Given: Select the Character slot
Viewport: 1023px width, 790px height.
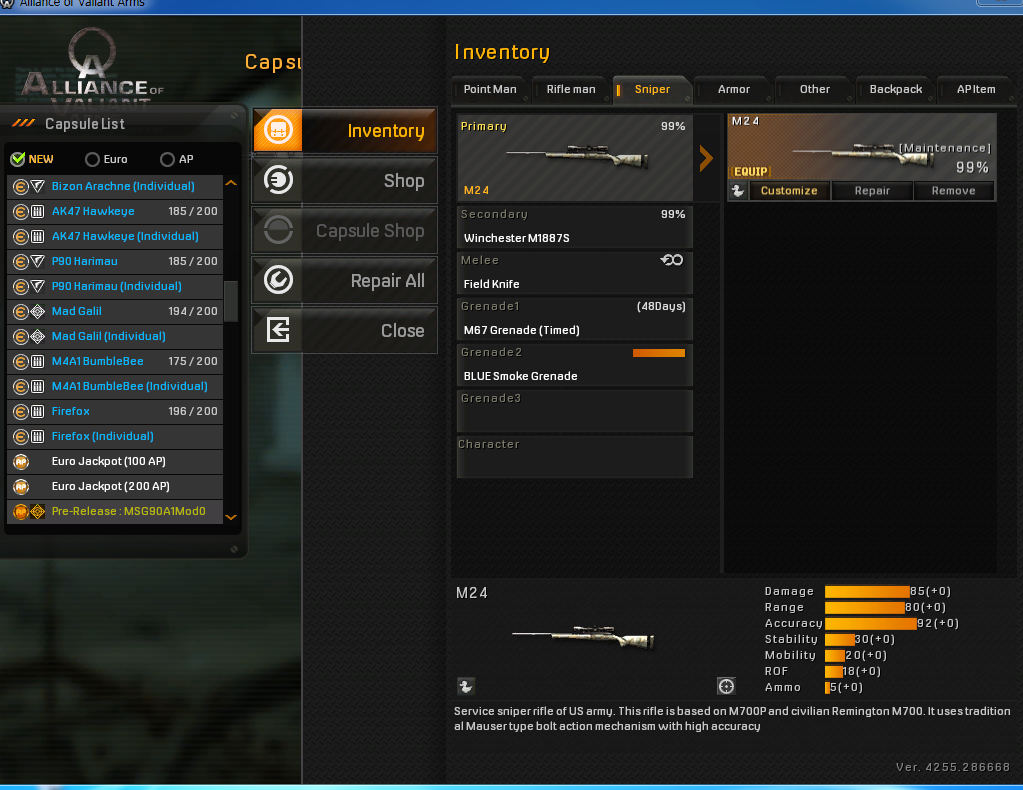Looking at the screenshot, I should [x=574, y=457].
